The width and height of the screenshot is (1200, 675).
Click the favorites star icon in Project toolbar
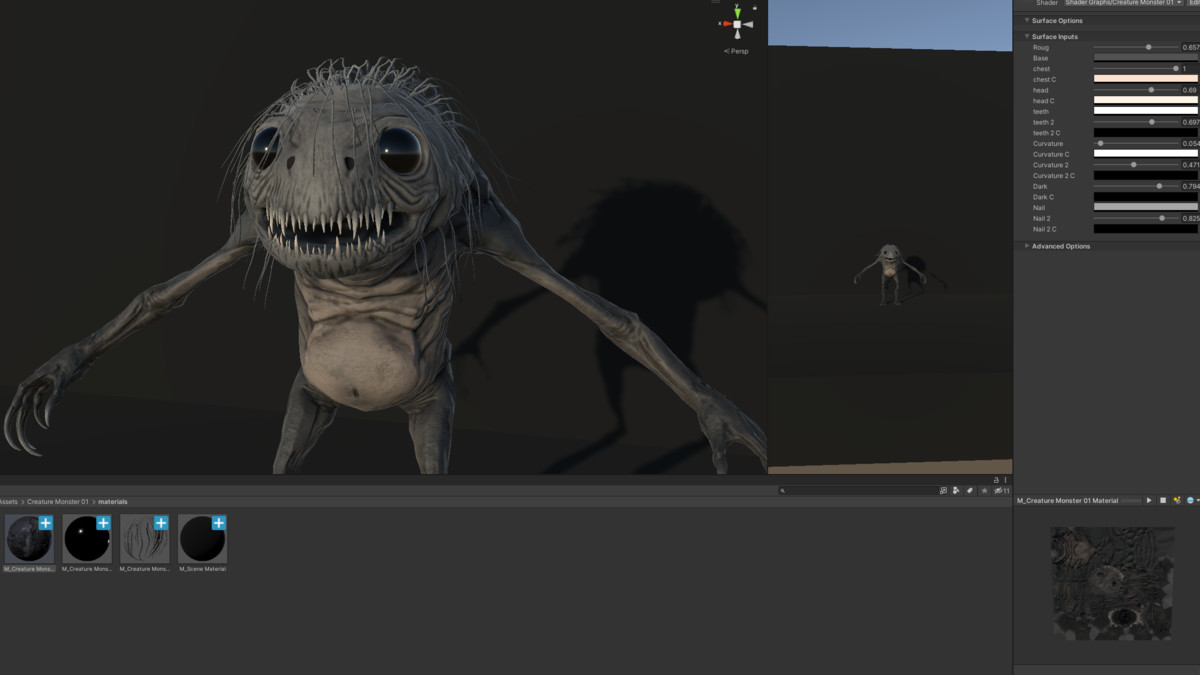[985, 489]
